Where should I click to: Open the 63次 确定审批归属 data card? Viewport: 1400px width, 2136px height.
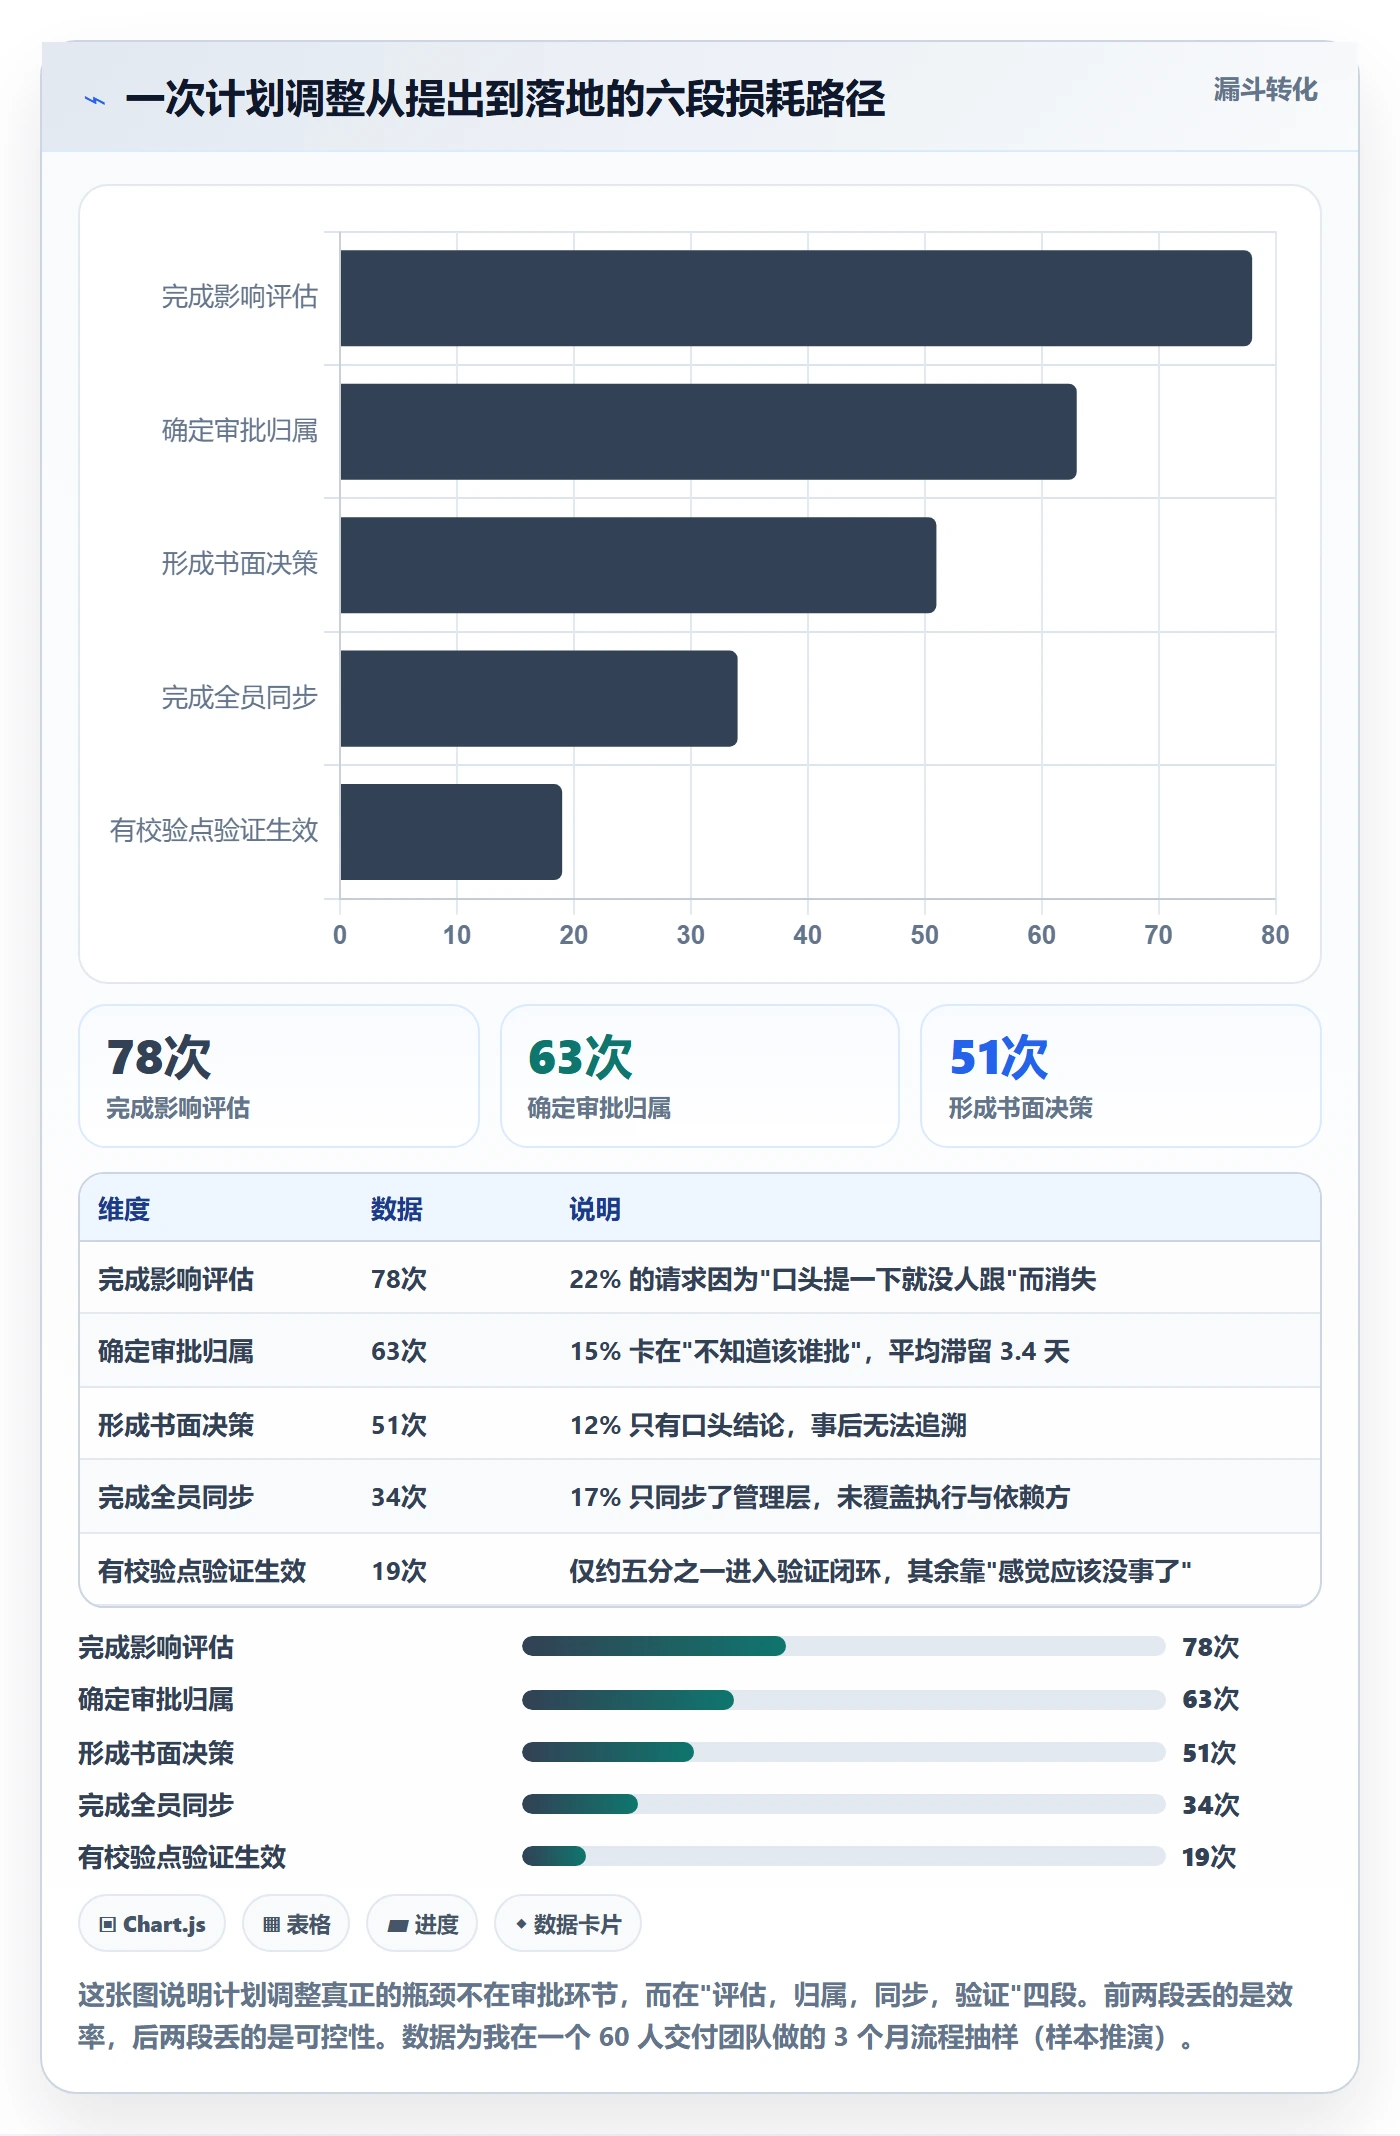[x=700, y=1076]
